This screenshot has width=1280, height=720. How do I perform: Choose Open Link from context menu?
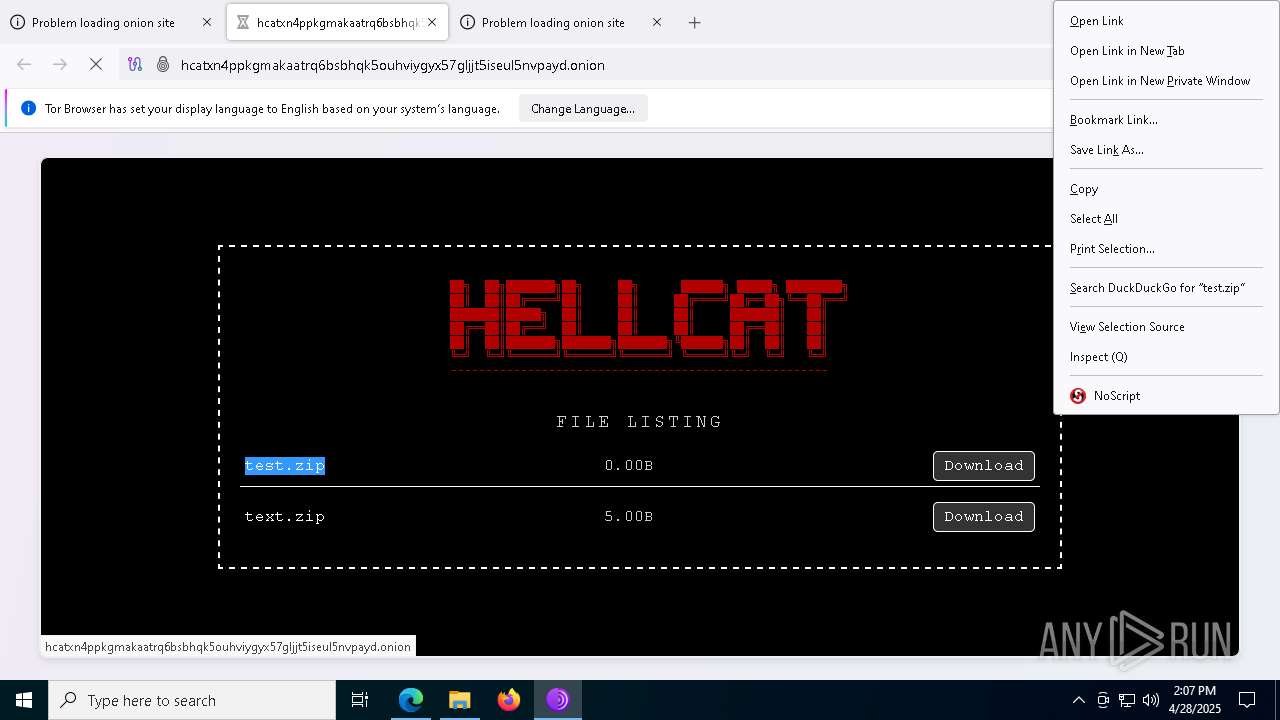[1166, 21]
